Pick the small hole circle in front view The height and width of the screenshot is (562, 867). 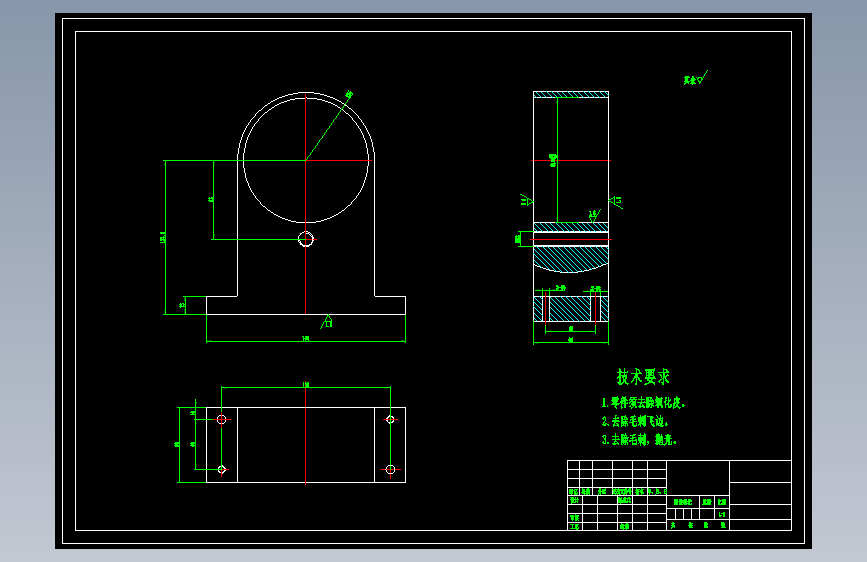coord(306,240)
